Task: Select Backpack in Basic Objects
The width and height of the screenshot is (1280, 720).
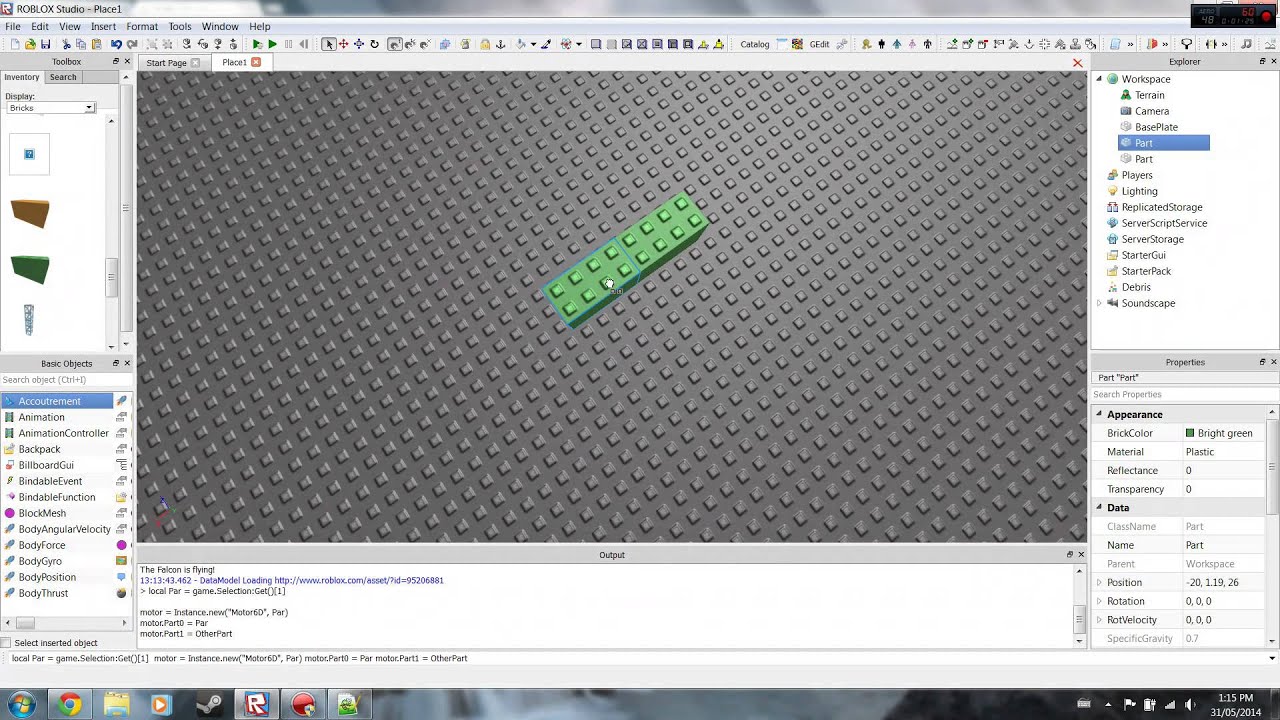Action: [x=39, y=449]
